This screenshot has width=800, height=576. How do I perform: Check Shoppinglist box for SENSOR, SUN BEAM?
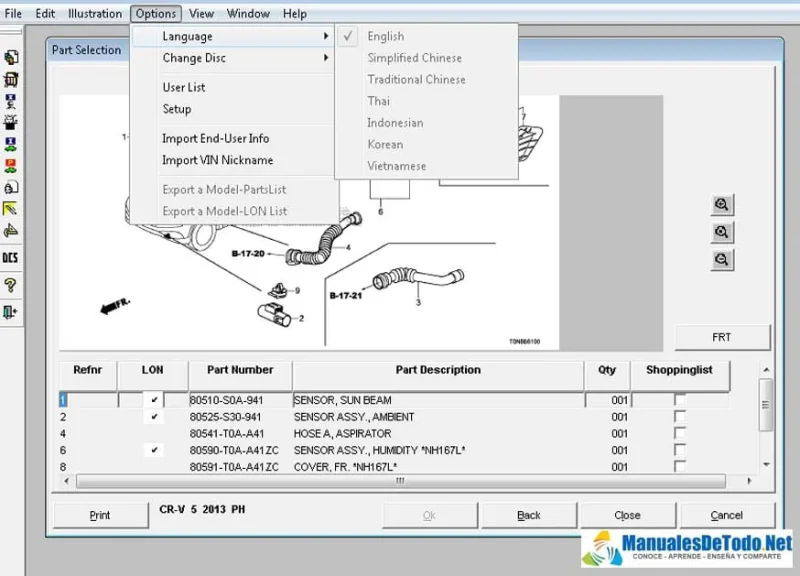680,400
